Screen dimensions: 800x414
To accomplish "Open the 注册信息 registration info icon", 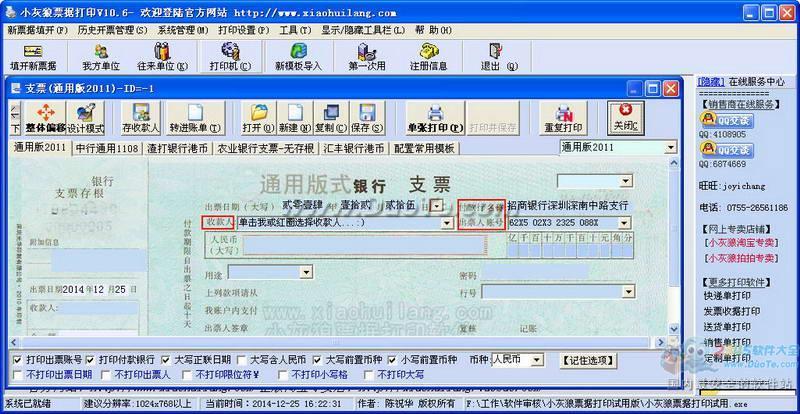I will point(428,54).
